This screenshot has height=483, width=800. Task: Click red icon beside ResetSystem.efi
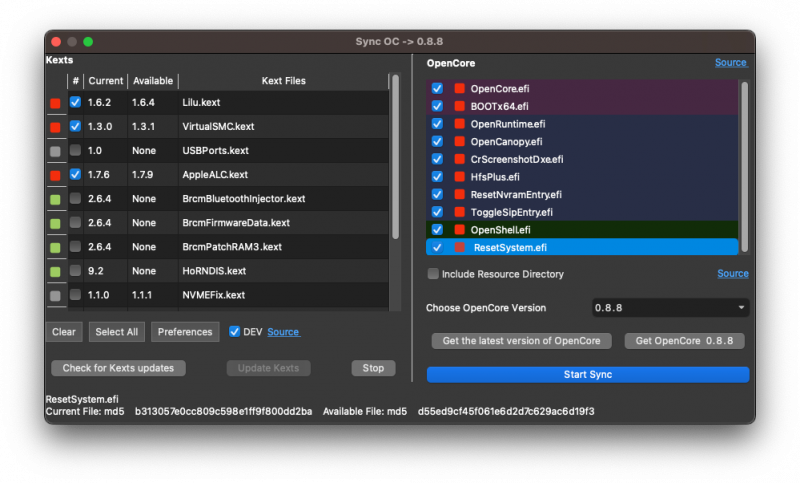pyautogui.click(x=461, y=247)
